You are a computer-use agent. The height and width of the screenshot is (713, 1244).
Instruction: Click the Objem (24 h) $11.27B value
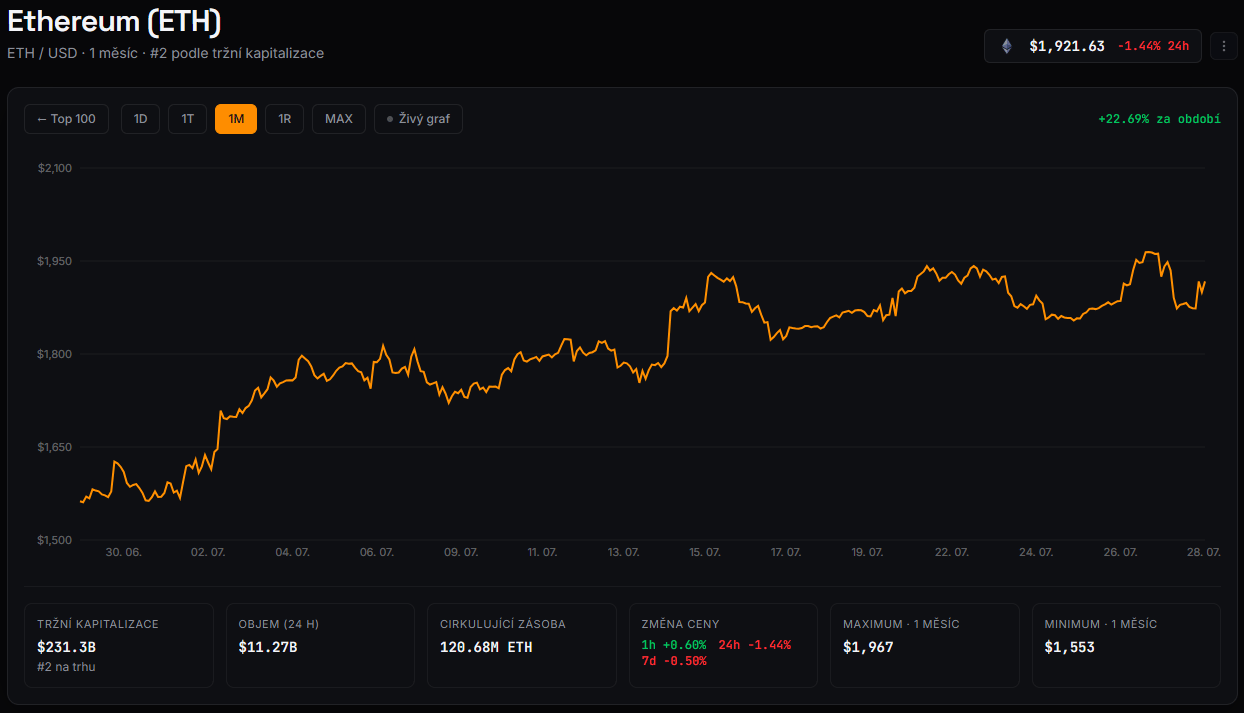268,647
